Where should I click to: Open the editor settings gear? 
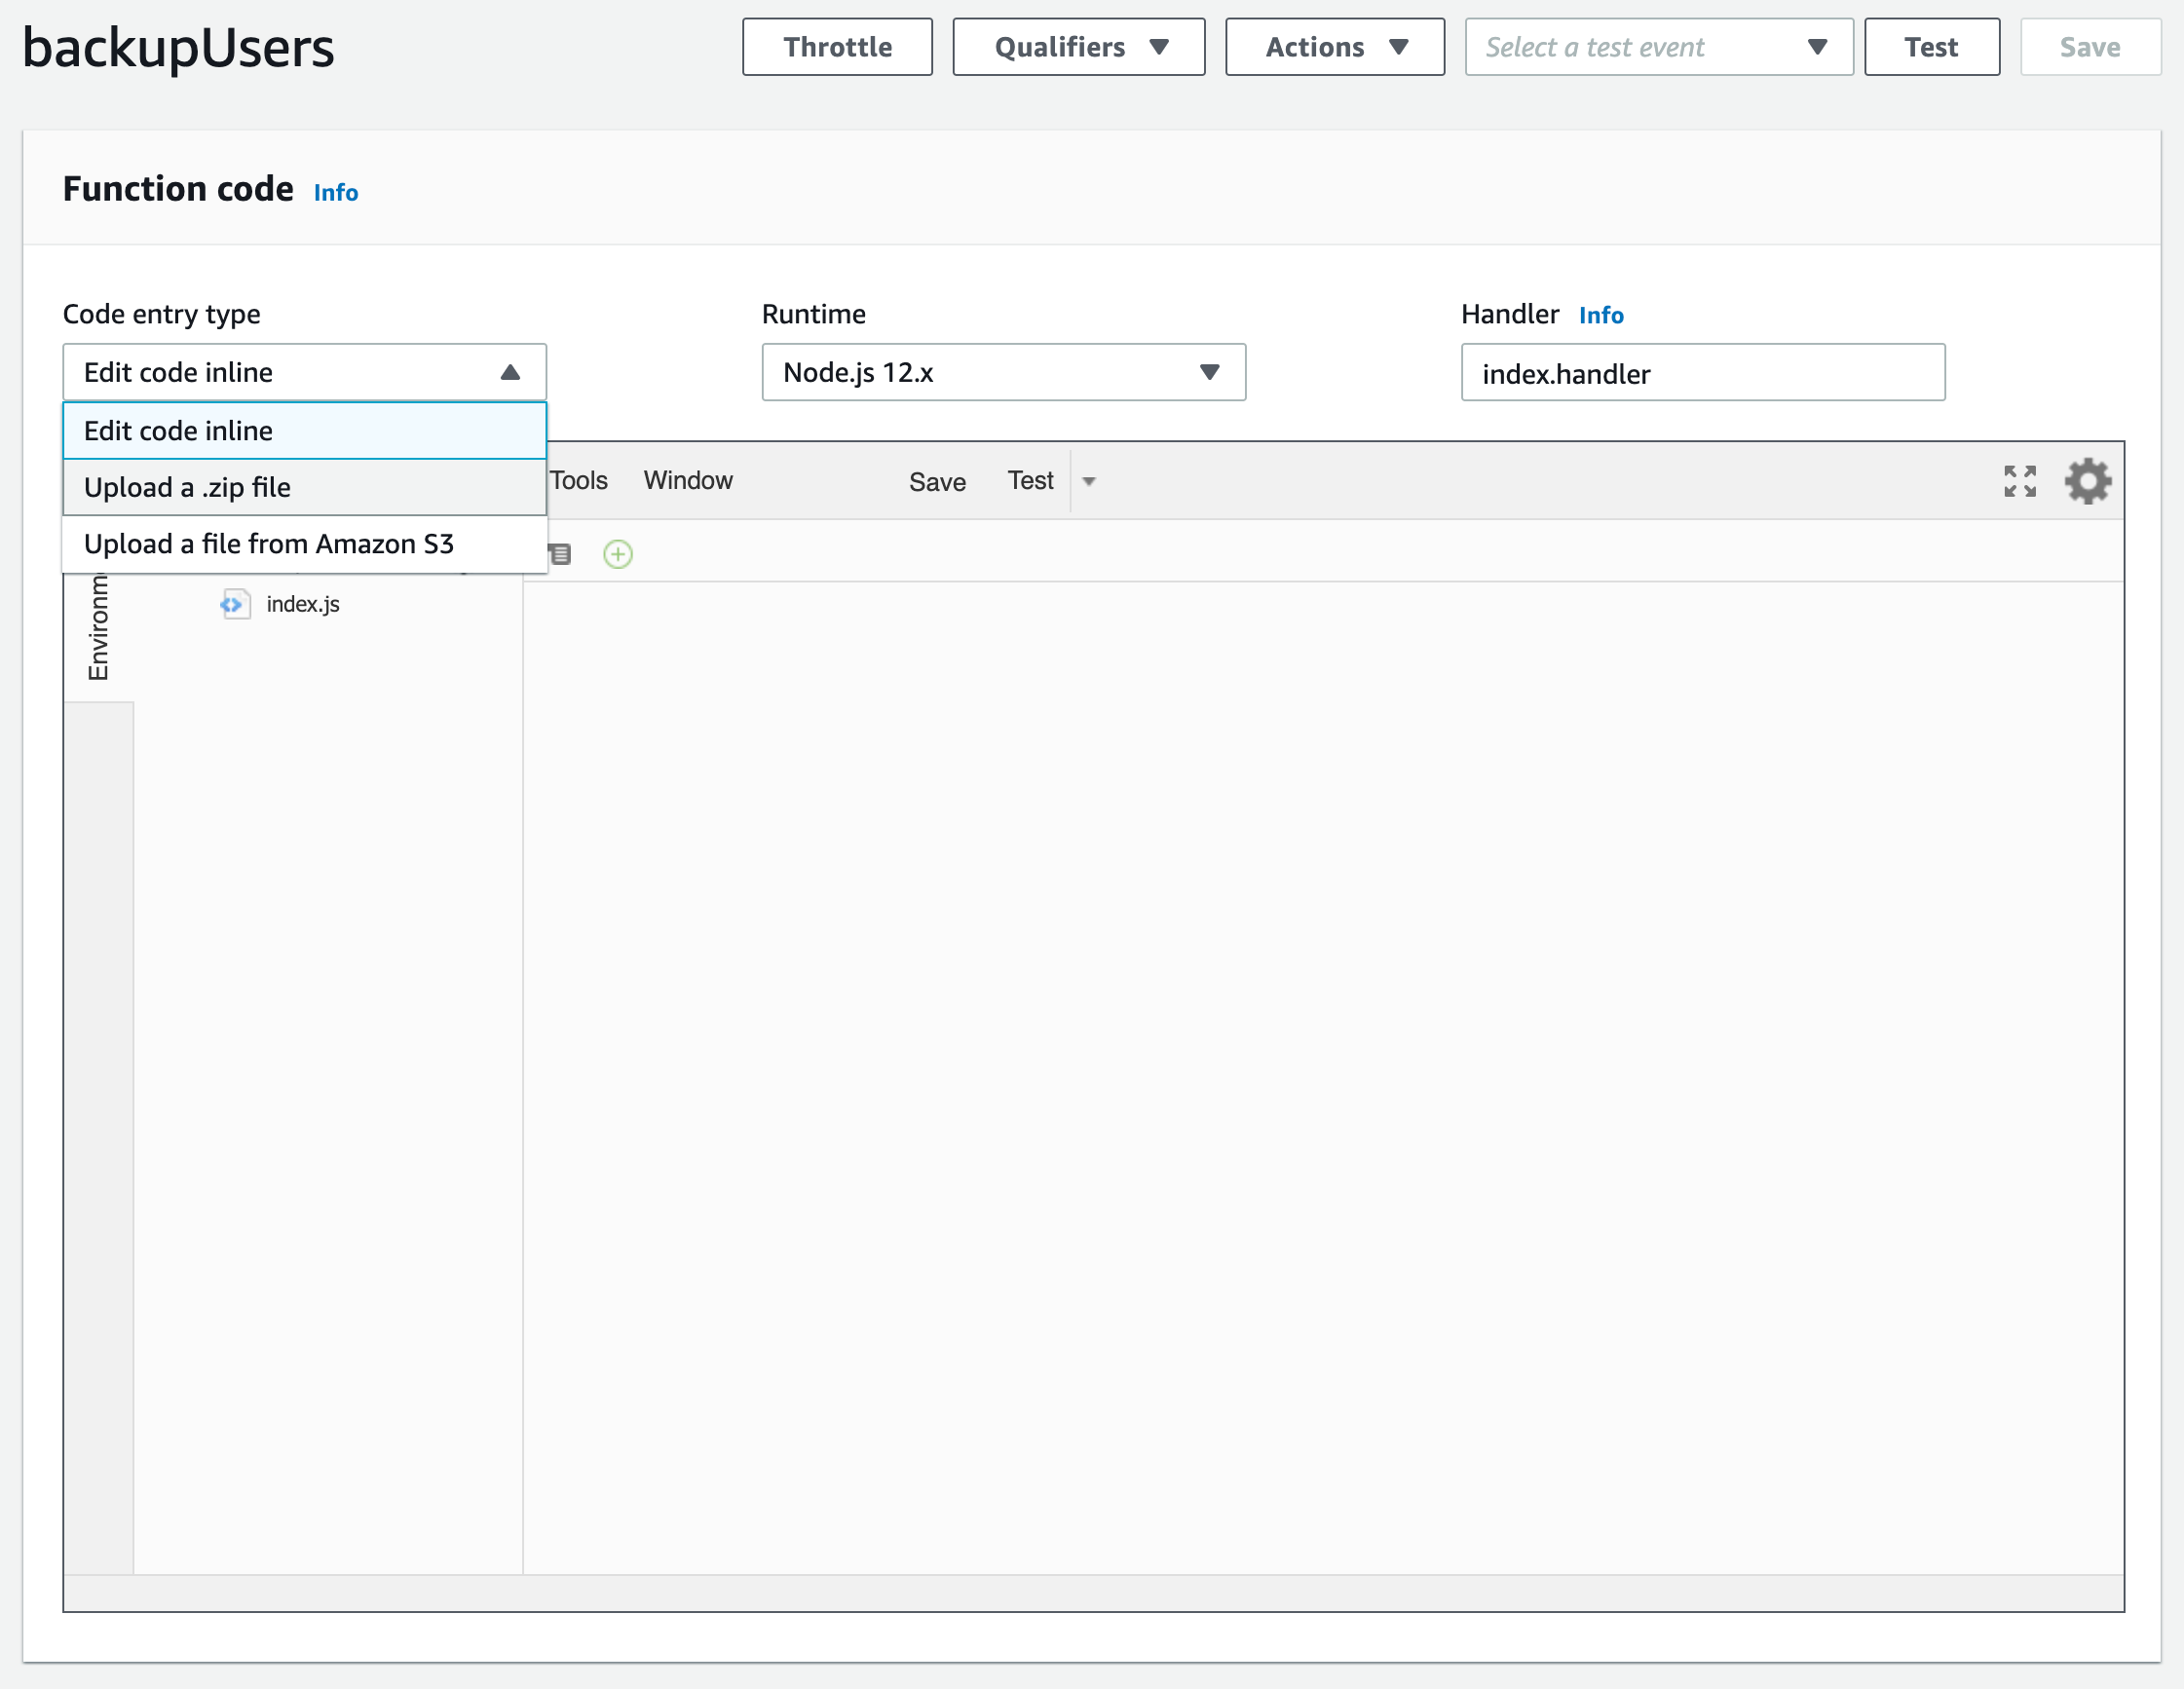[x=2087, y=480]
